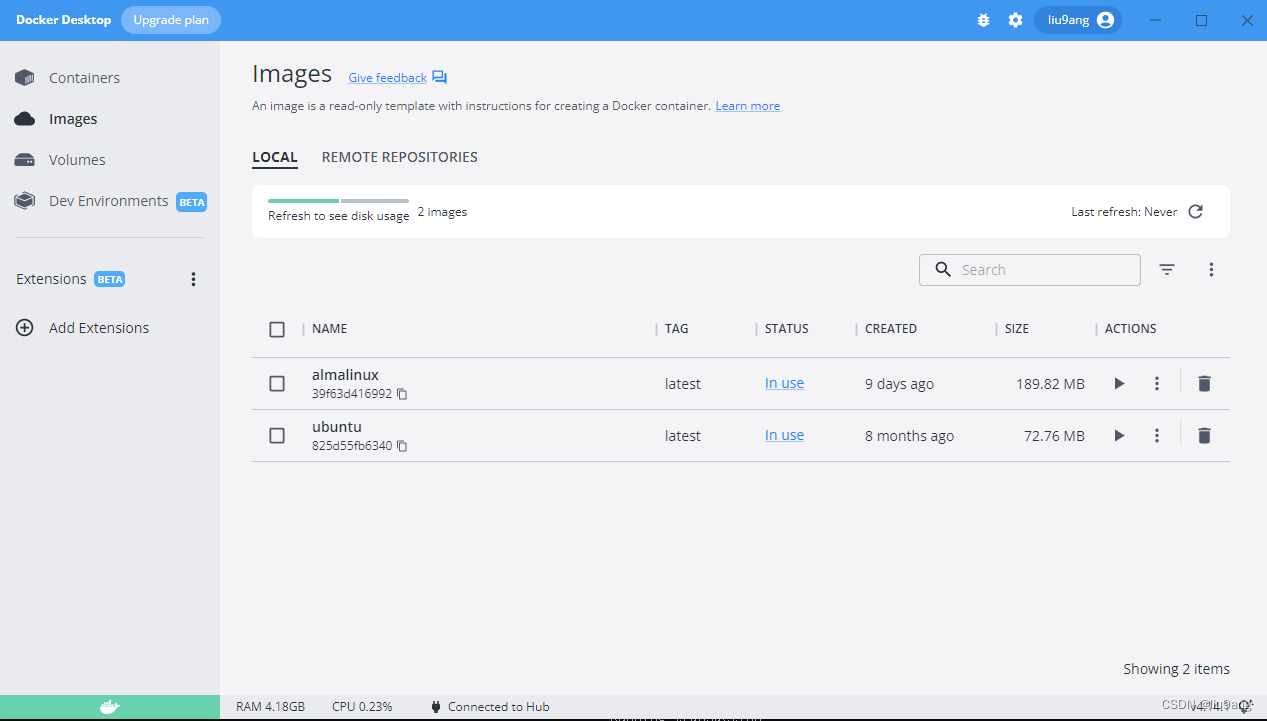Follow the Learn more link
The width and height of the screenshot is (1267, 721).
coord(748,106)
